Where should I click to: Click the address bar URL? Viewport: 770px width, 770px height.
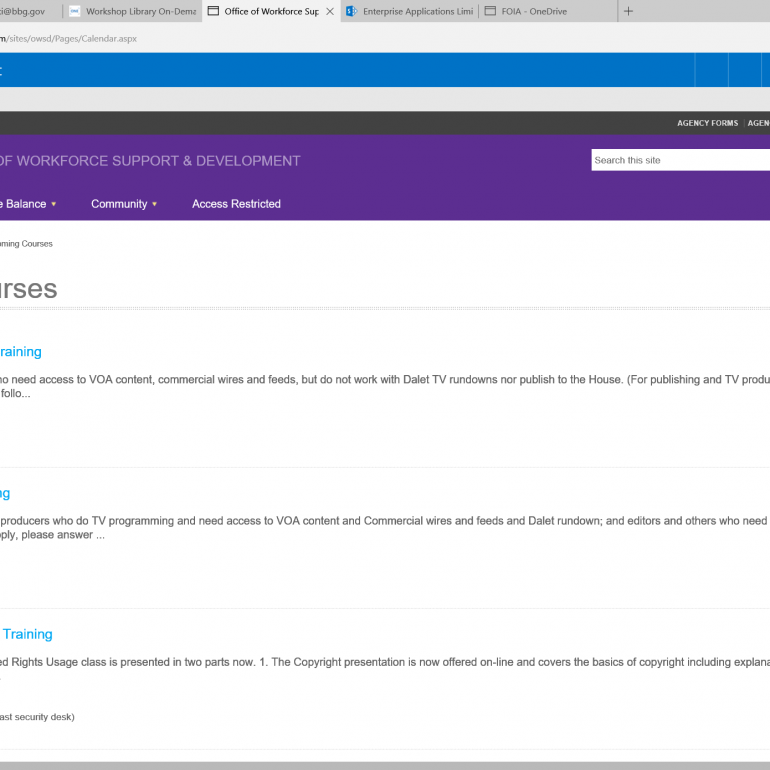coord(68,39)
